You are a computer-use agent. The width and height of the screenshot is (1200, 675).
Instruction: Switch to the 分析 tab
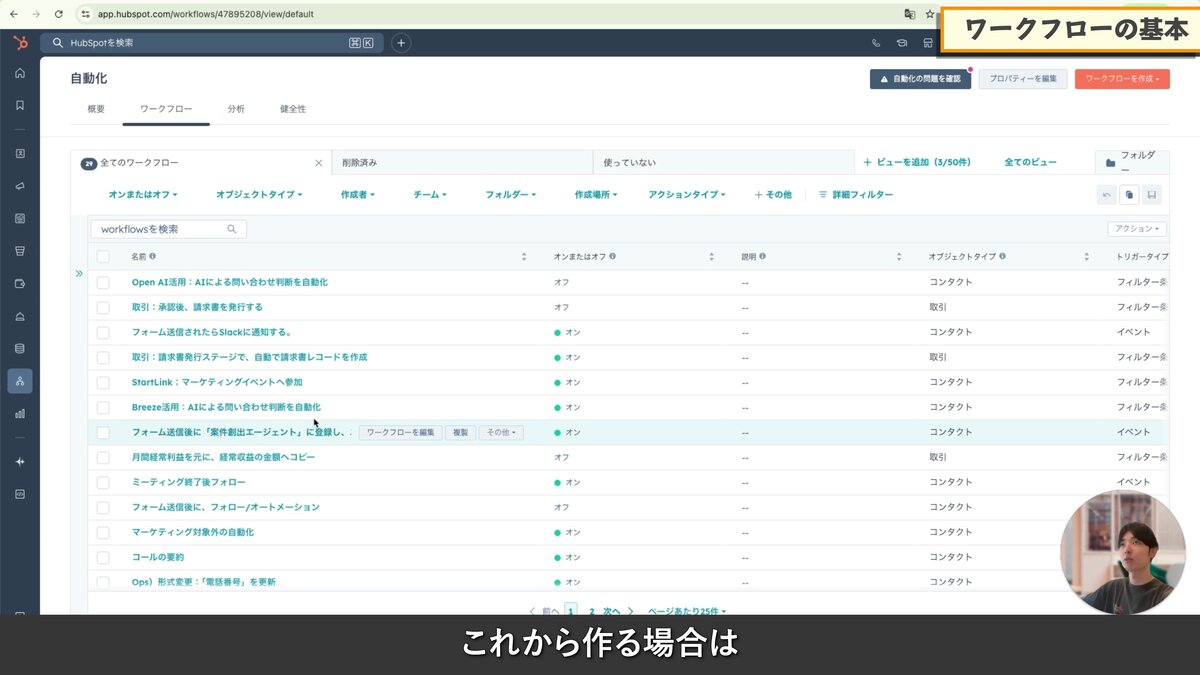pos(236,109)
